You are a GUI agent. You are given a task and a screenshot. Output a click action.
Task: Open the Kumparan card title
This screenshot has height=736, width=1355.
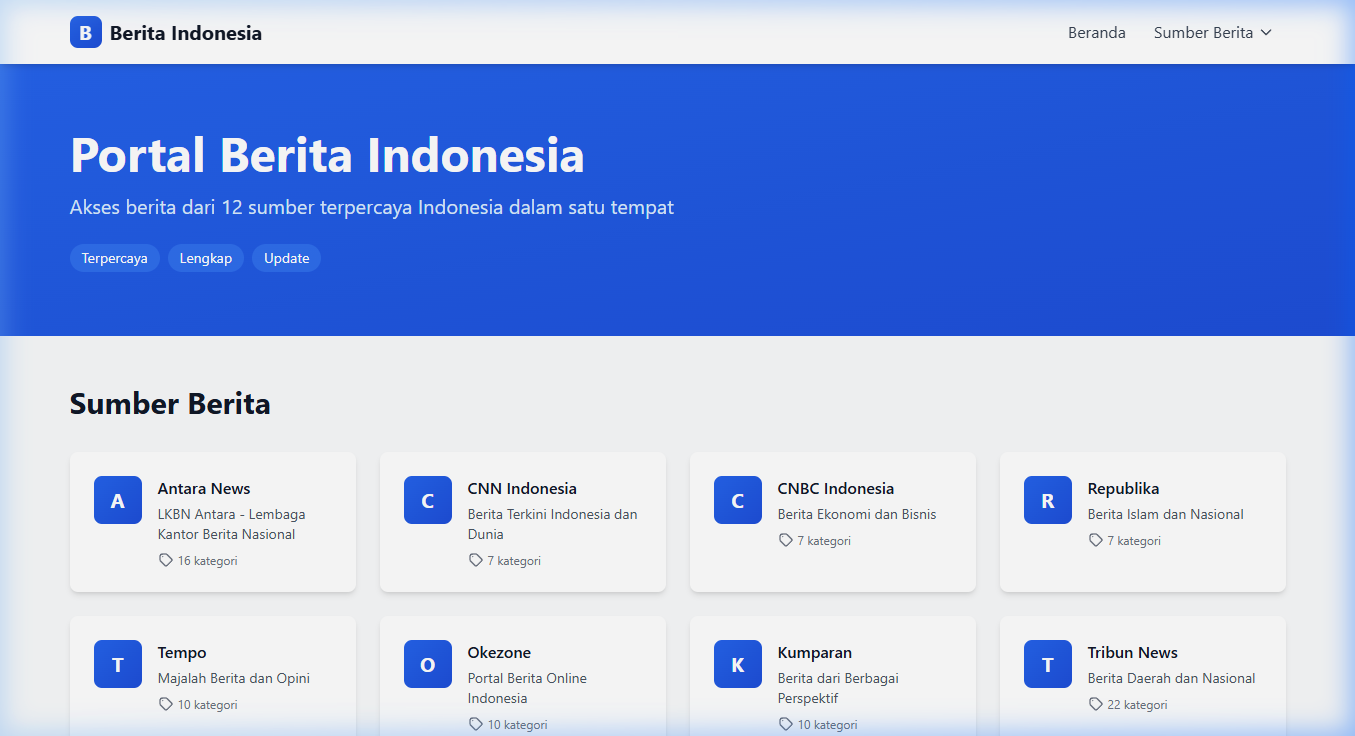[x=815, y=652]
